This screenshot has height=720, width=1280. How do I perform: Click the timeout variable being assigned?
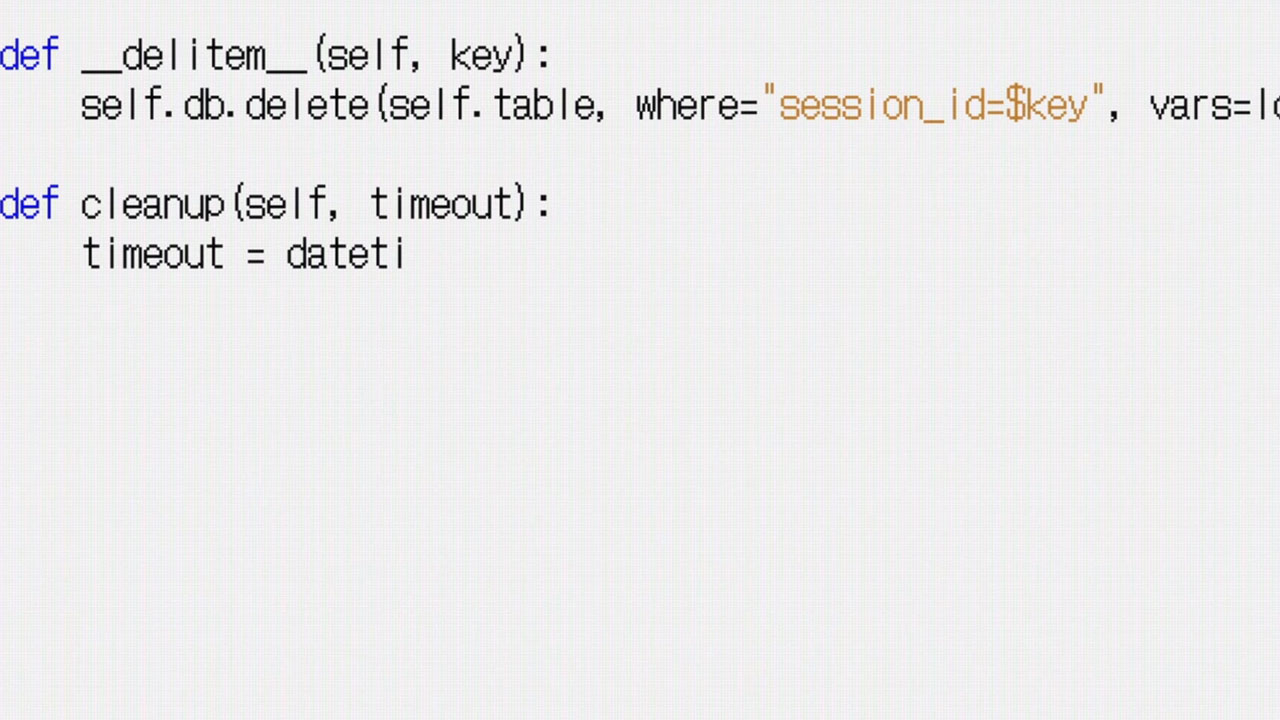point(153,255)
